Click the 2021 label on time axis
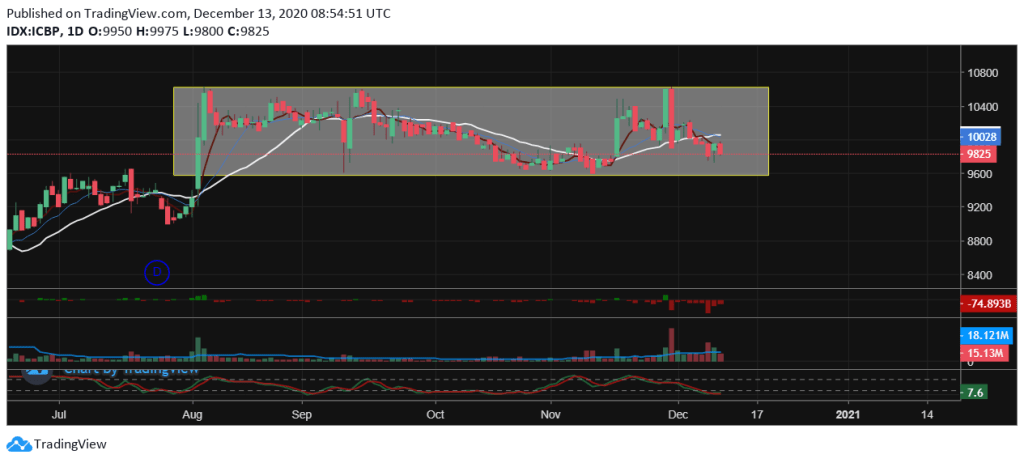Viewport: 1024px width, 463px height. click(x=847, y=413)
